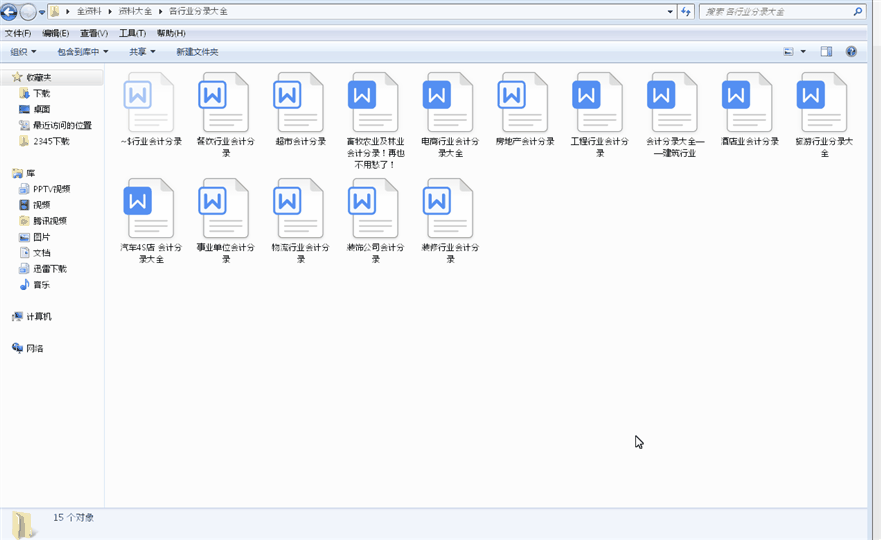Open the 文档 library
This screenshot has width=881, height=540.
tap(42, 253)
